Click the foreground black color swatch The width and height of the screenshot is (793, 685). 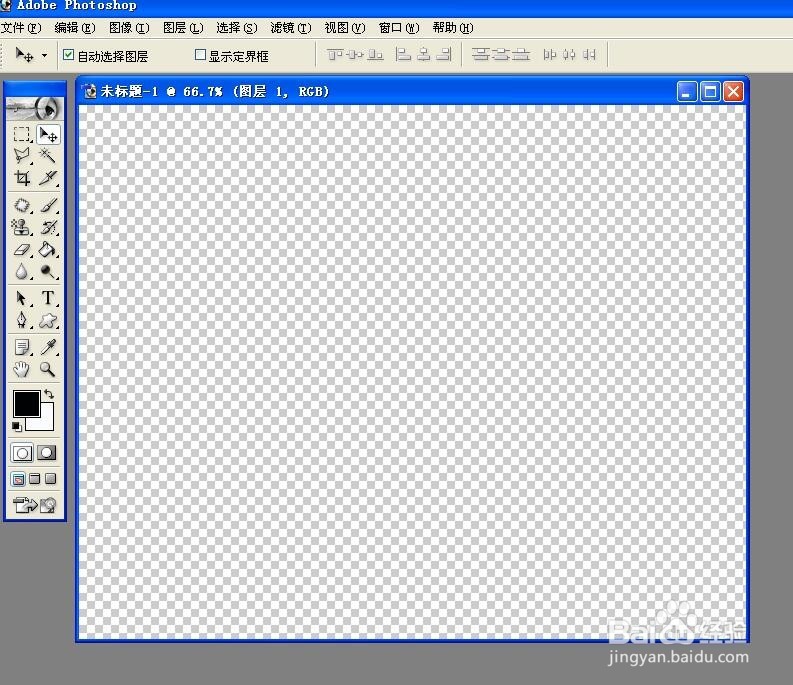pos(26,404)
